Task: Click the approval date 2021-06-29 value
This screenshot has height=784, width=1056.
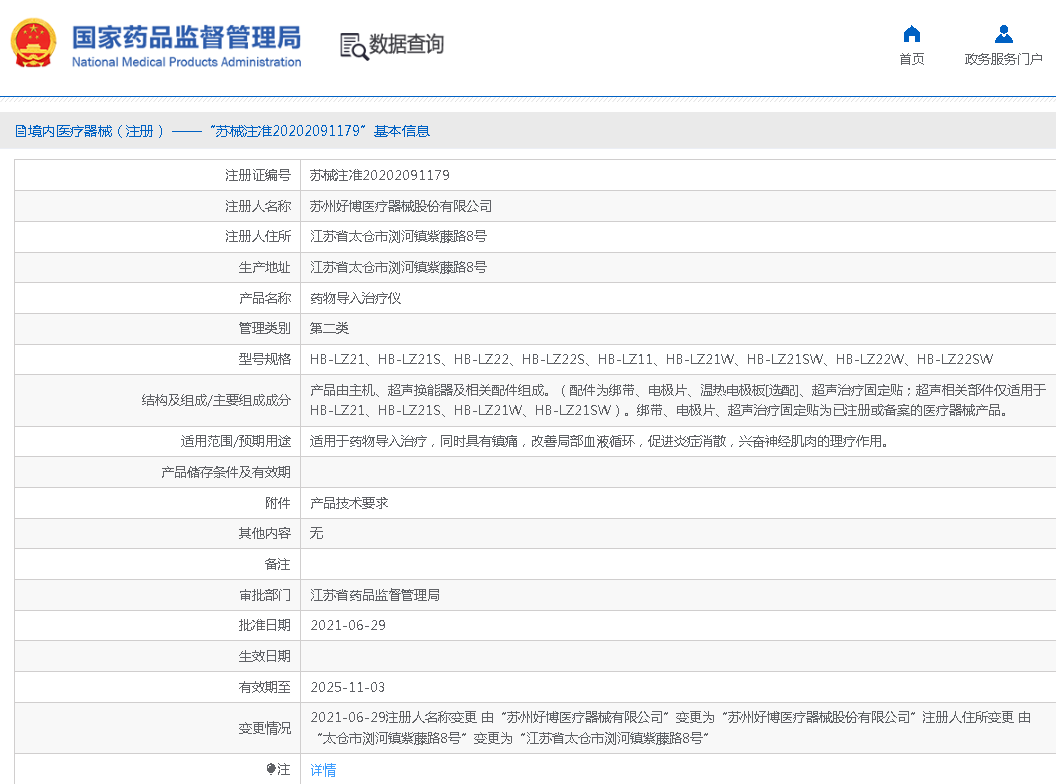Action: click(348, 625)
